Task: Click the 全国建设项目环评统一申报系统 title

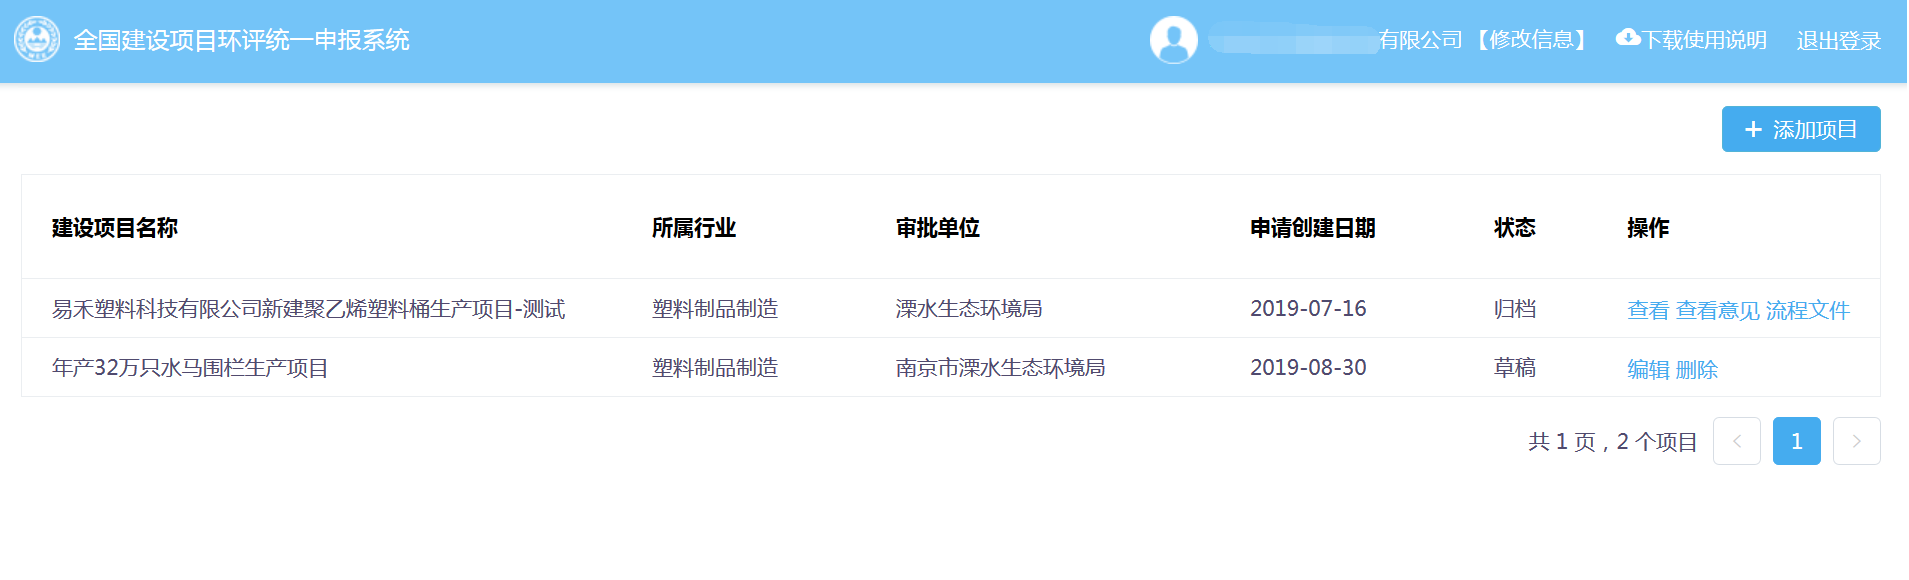Action: coord(241,40)
